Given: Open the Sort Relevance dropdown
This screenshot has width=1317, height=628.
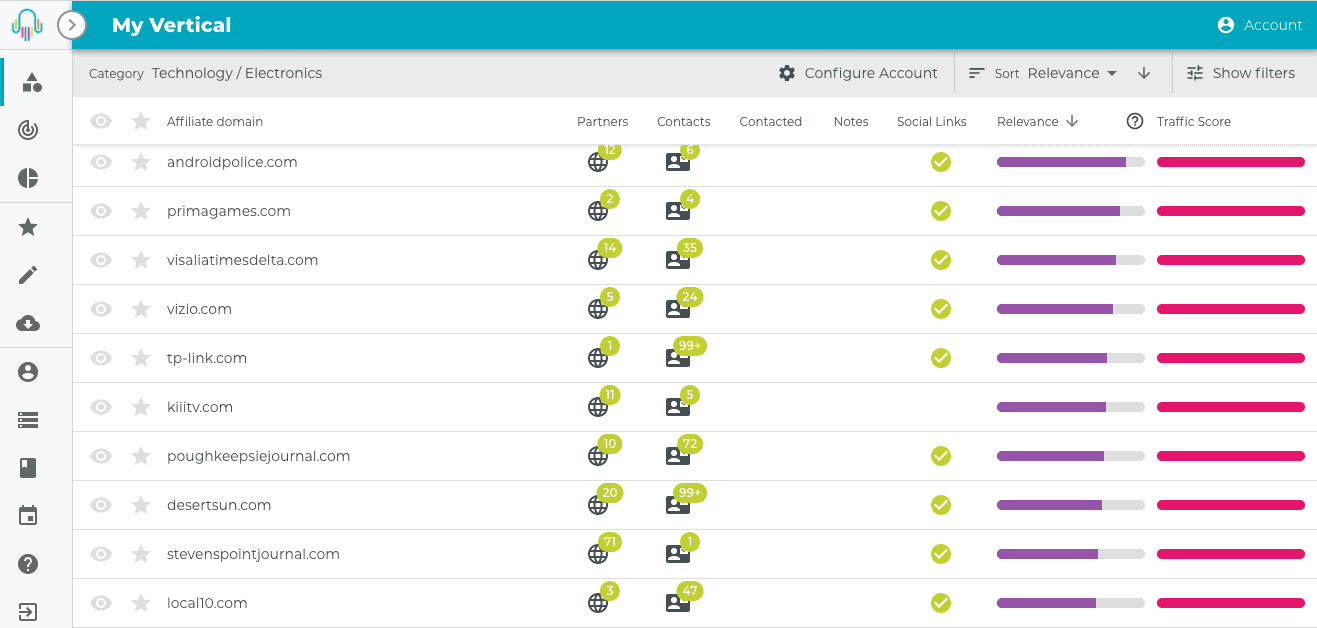Looking at the screenshot, I should tap(1043, 73).
